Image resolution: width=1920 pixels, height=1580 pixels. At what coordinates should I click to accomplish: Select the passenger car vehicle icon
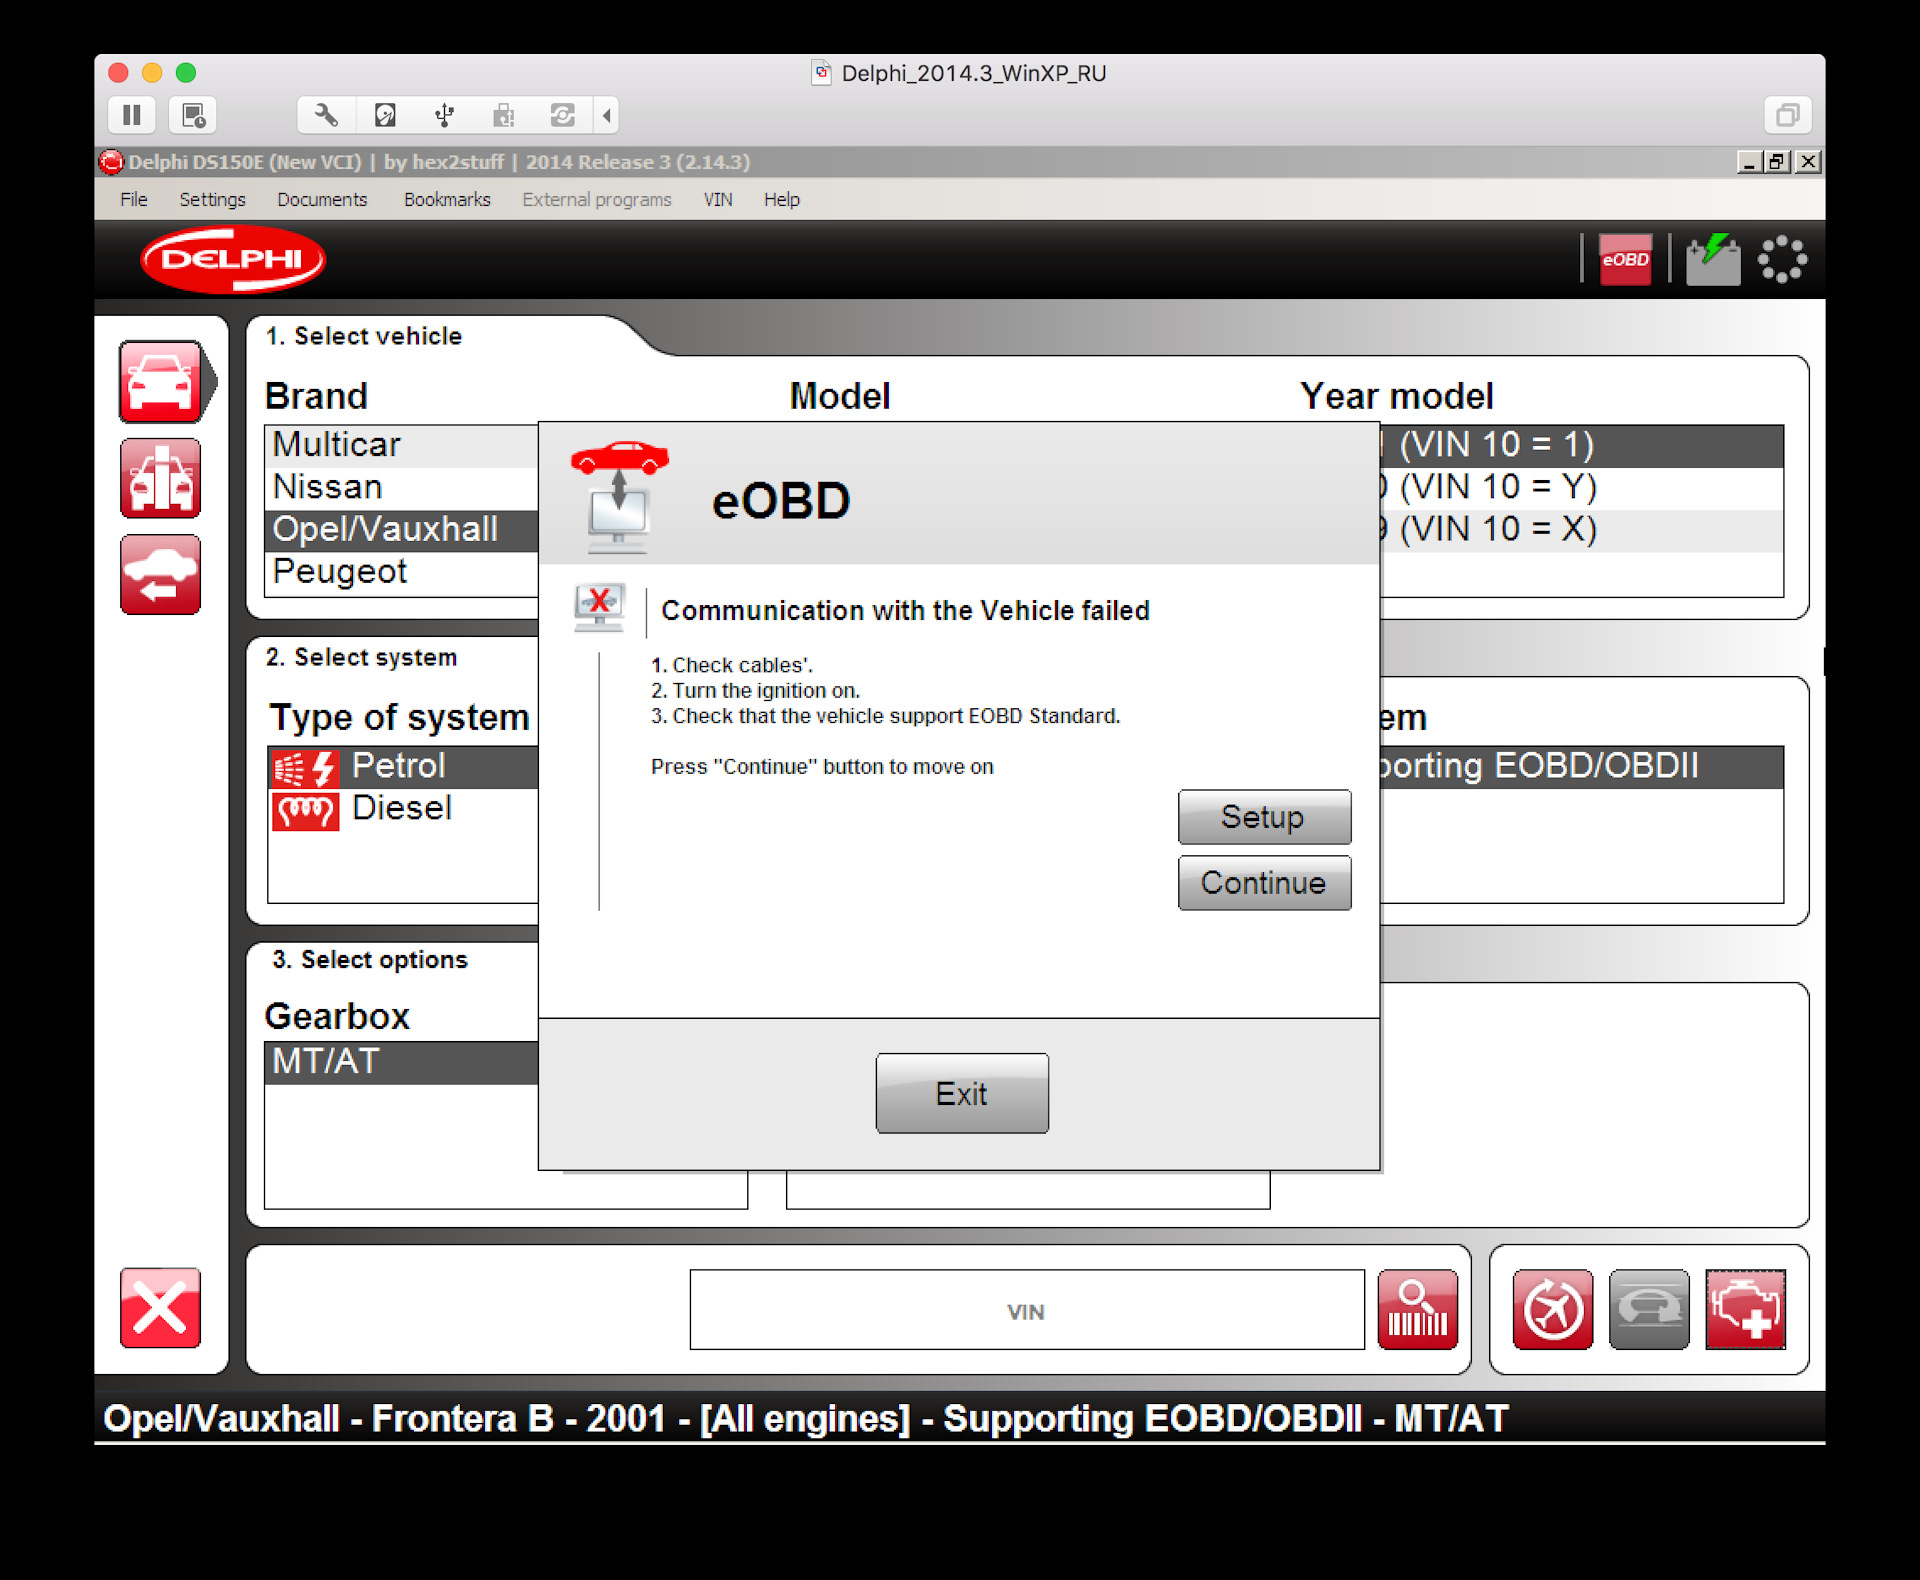click(x=160, y=382)
